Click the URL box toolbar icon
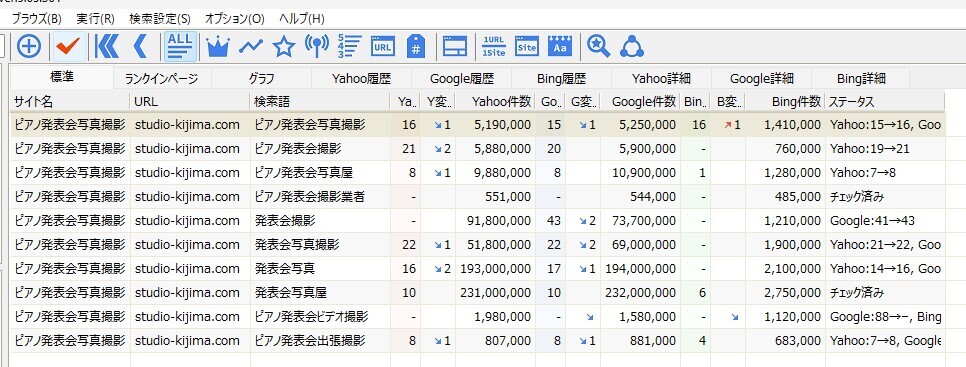This screenshot has height=367, width=966. (x=383, y=46)
